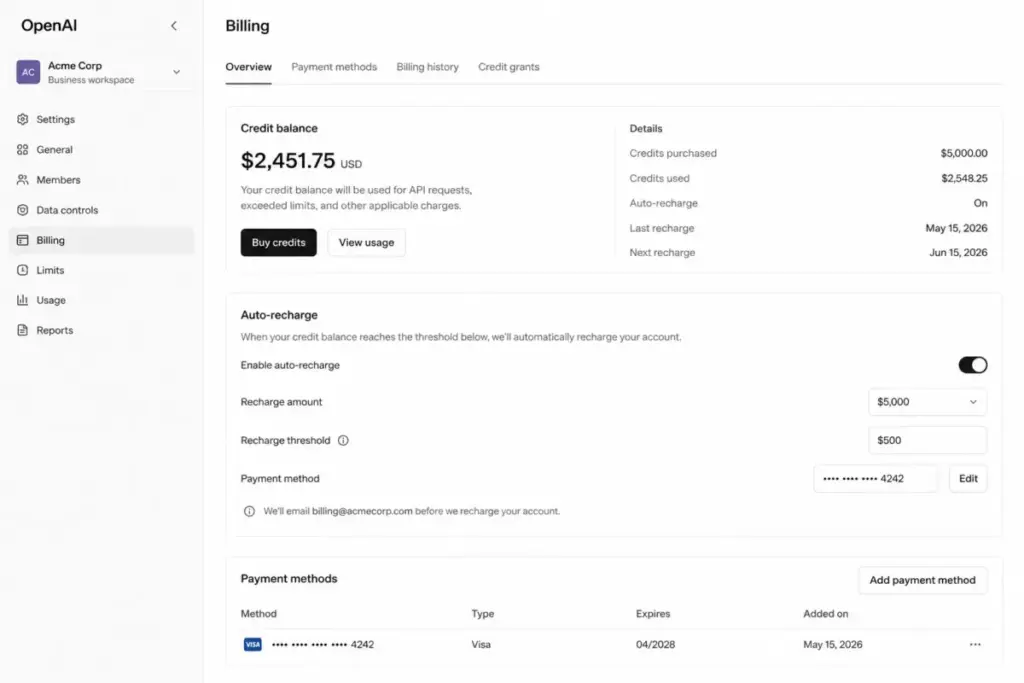Click the Added on column header
Screen dimensions: 1024x683
tap(825, 614)
